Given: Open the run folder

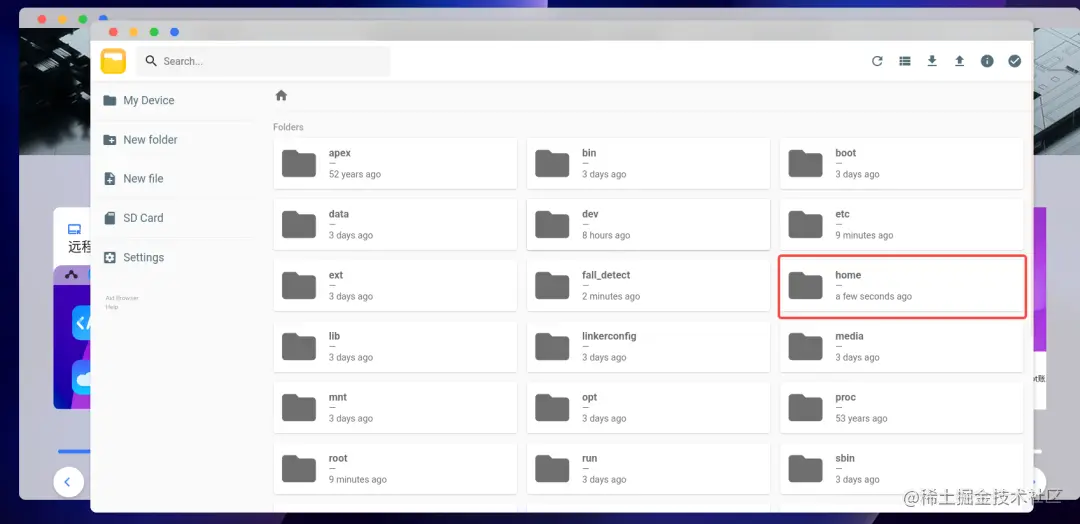Looking at the screenshot, I should (x=648, y=469).
